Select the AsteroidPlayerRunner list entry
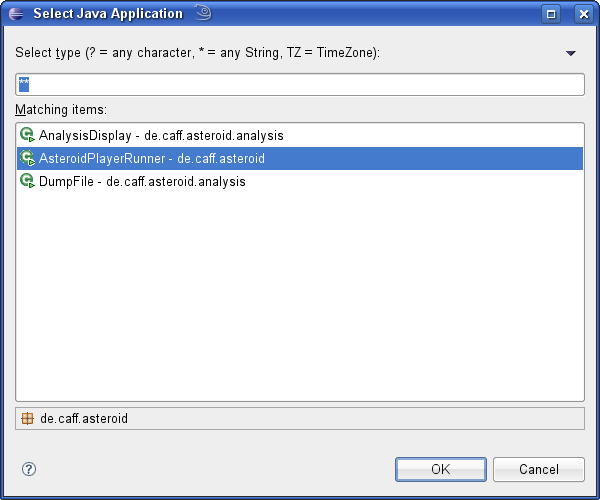The height and width of the screenshot is (500, 600). pos(300,158)
